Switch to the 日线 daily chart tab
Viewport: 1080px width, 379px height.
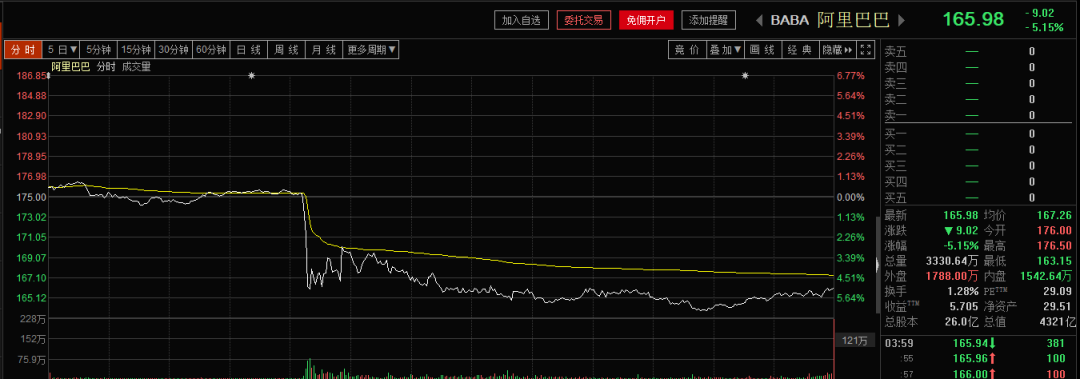click(x=249, y=50)
